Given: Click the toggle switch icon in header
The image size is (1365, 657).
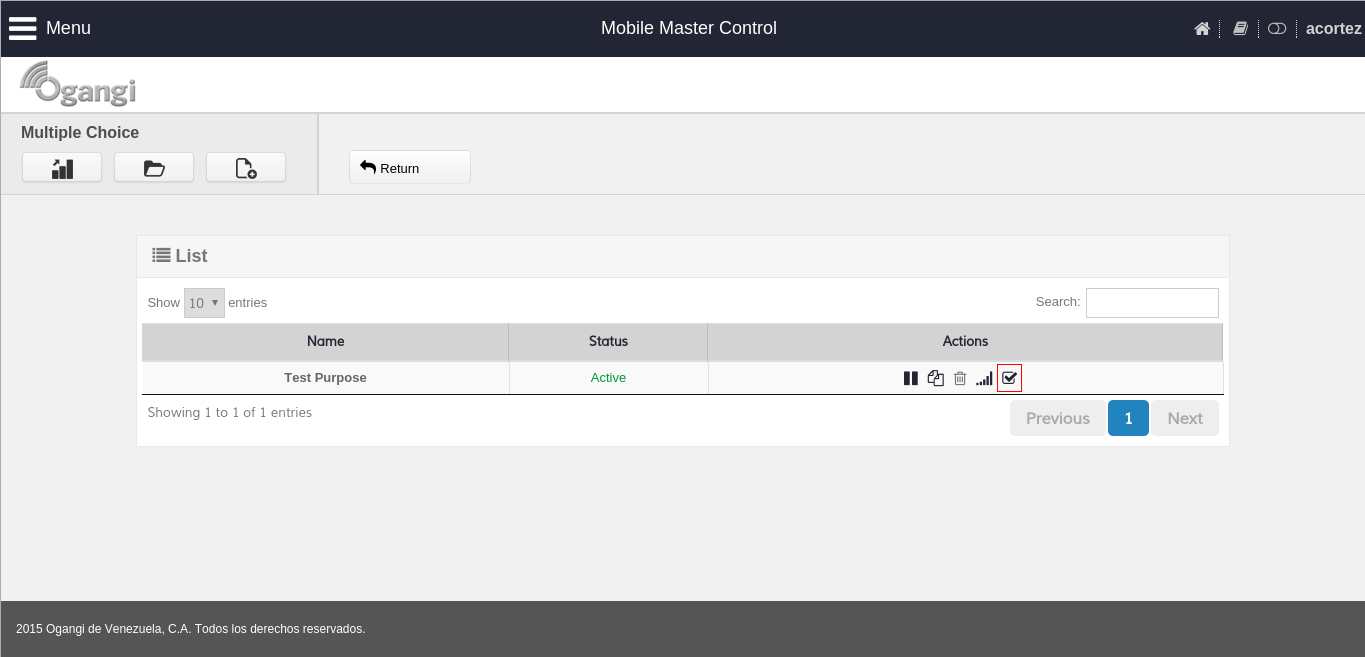Looking at the screenshot, I should (x=1277, y=29).
